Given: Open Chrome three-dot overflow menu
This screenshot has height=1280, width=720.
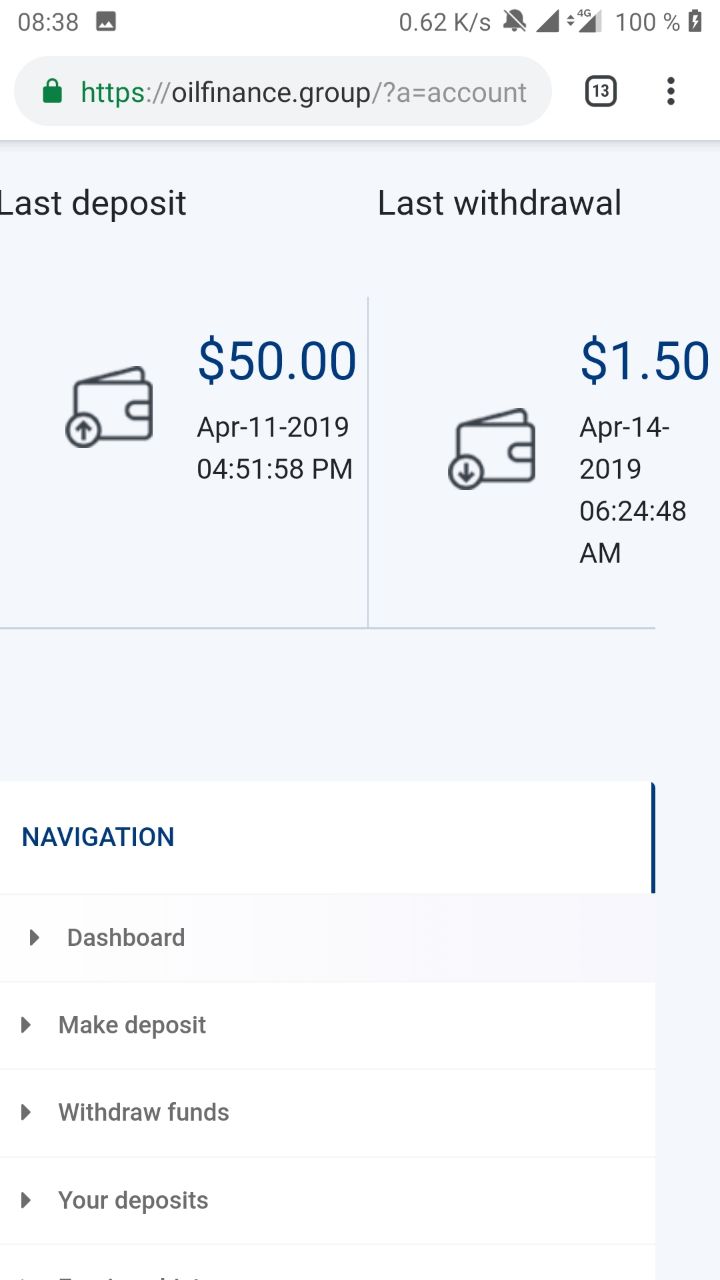Looking at the screenshot, I should click(671, 92).
